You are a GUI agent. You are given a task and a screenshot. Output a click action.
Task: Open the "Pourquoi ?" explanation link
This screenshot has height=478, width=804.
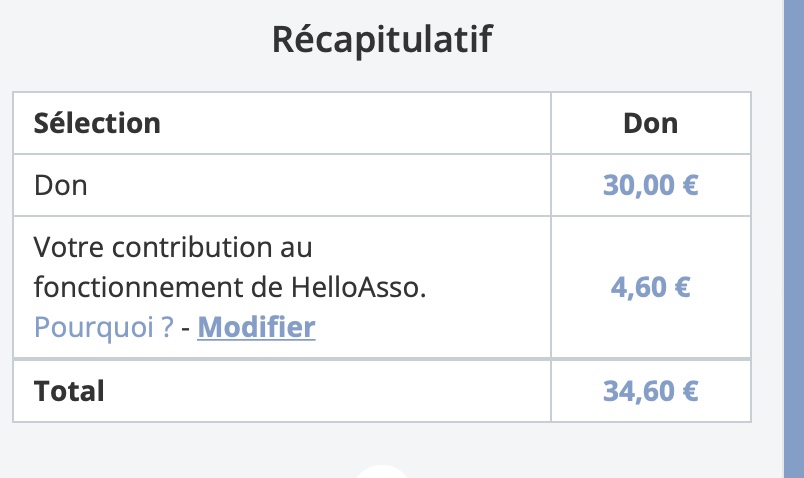(x=104, y=327)
